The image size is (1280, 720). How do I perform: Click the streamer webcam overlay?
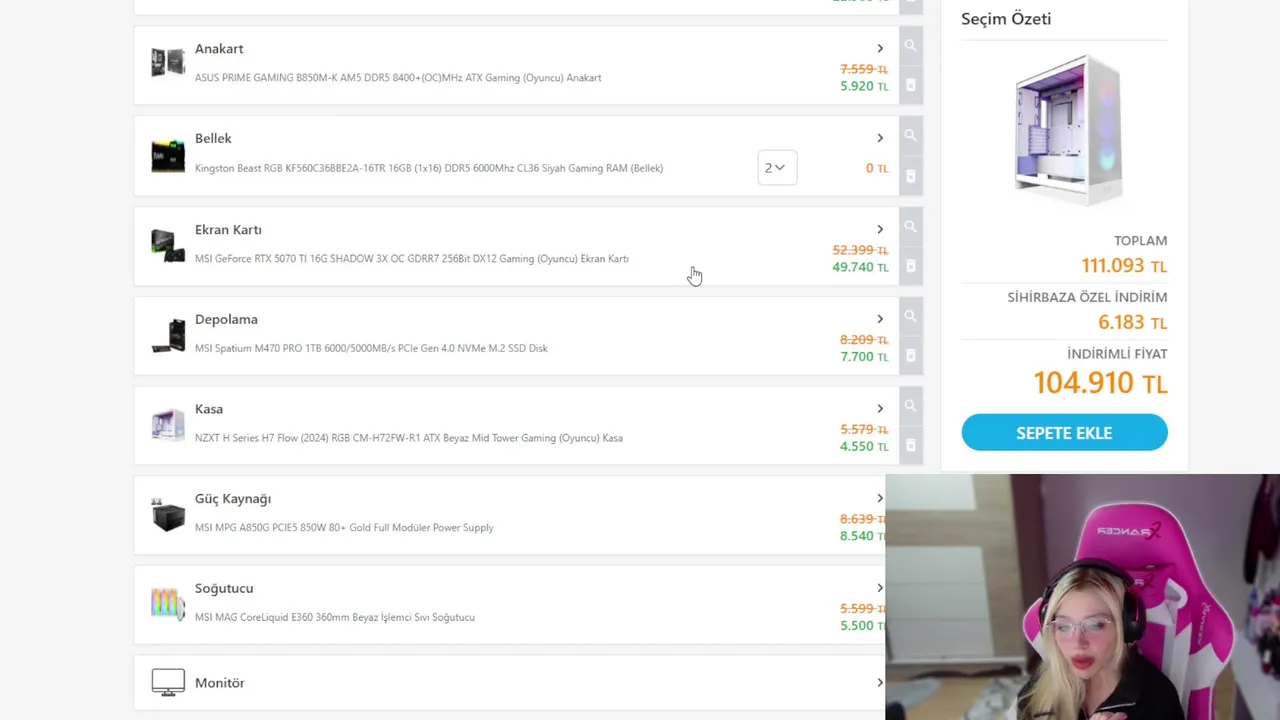pyautogui.click(x=1082, y=597)
